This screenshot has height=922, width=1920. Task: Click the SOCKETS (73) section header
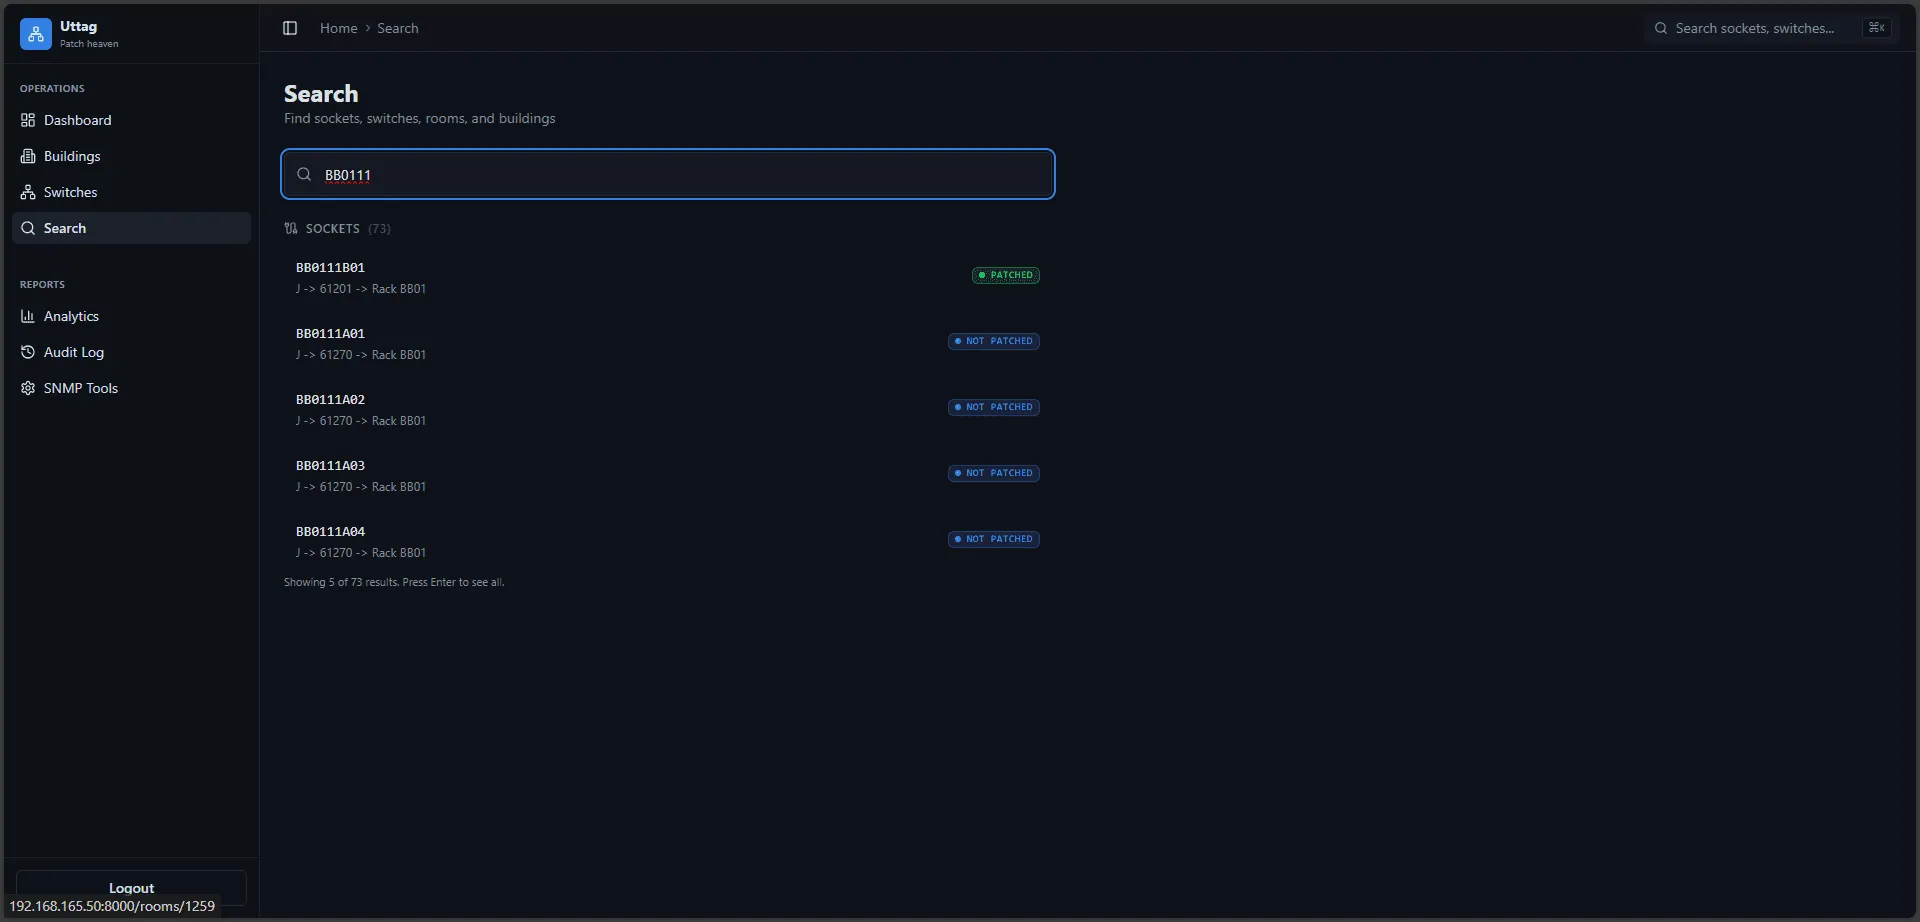(337, 228)
